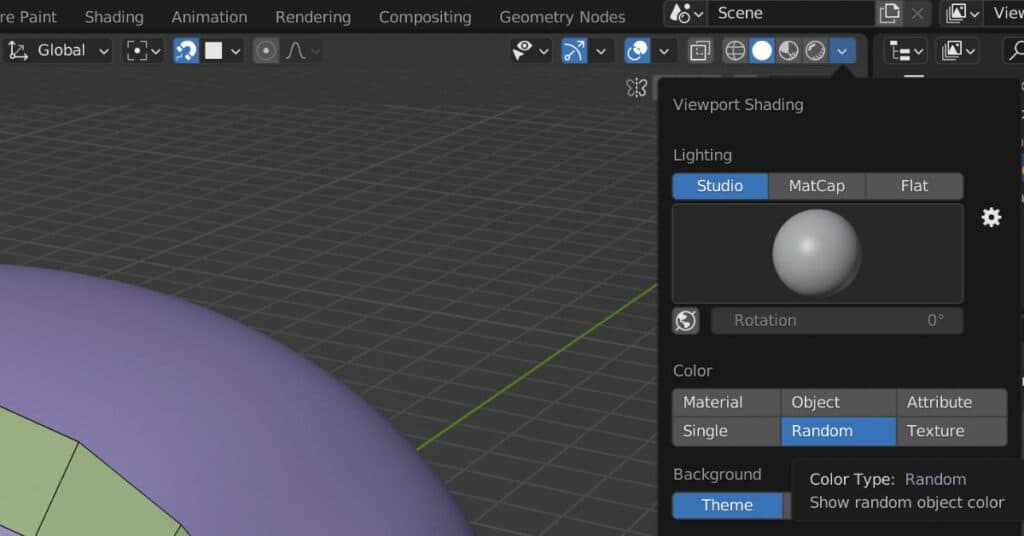
Task: Select Single color type
Action: click(x=726, y=431)
